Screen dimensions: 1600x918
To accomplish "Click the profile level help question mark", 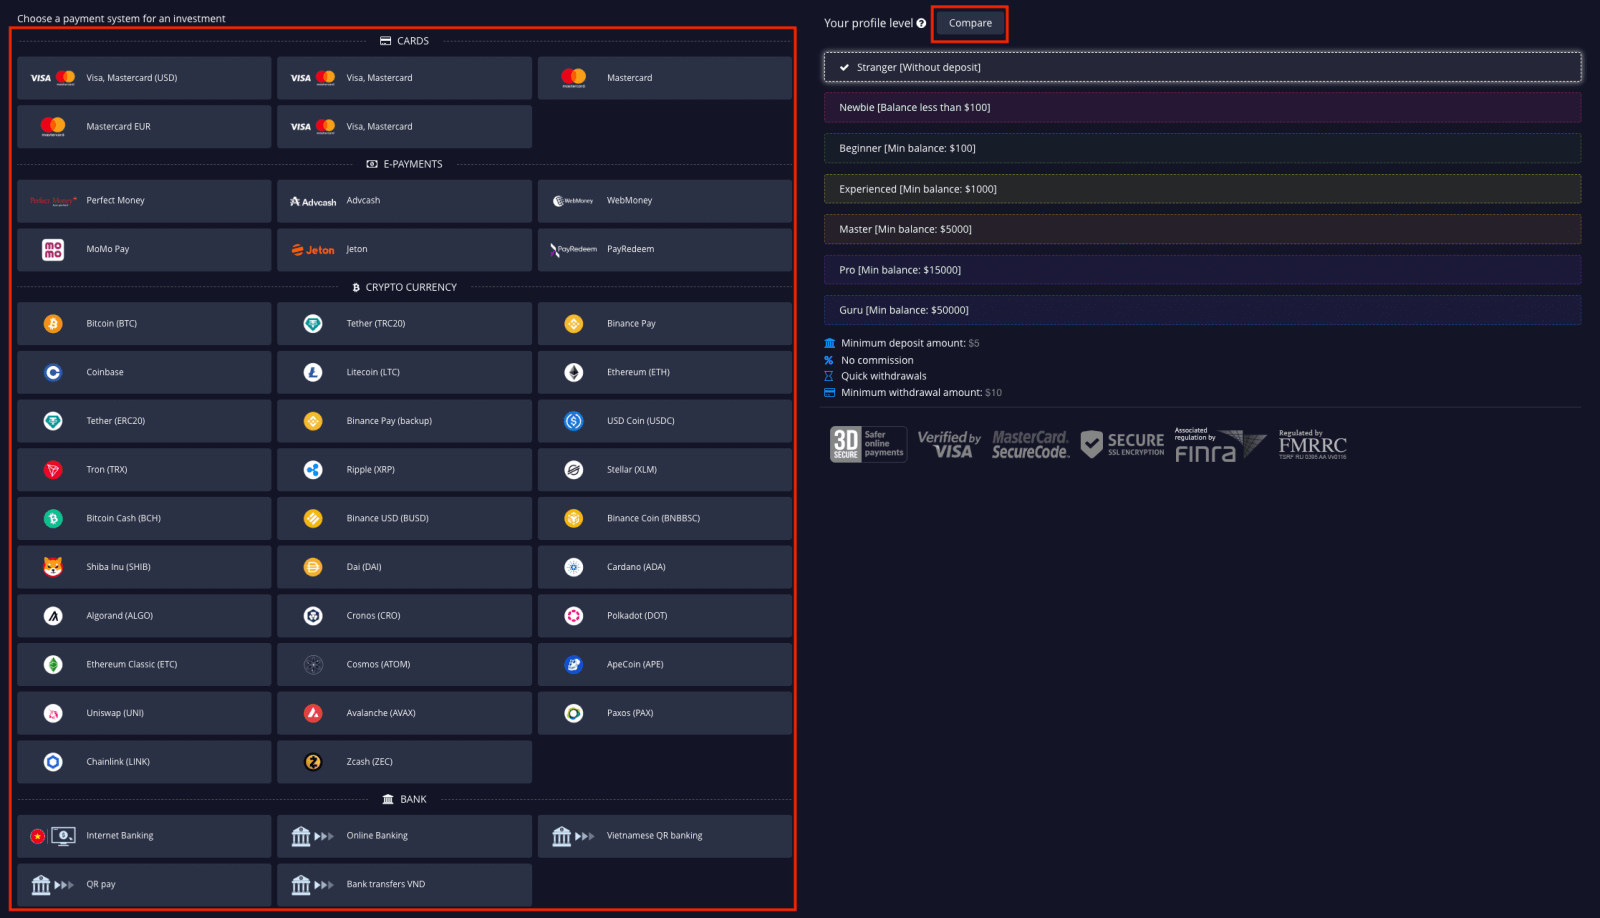I will 921,24.
